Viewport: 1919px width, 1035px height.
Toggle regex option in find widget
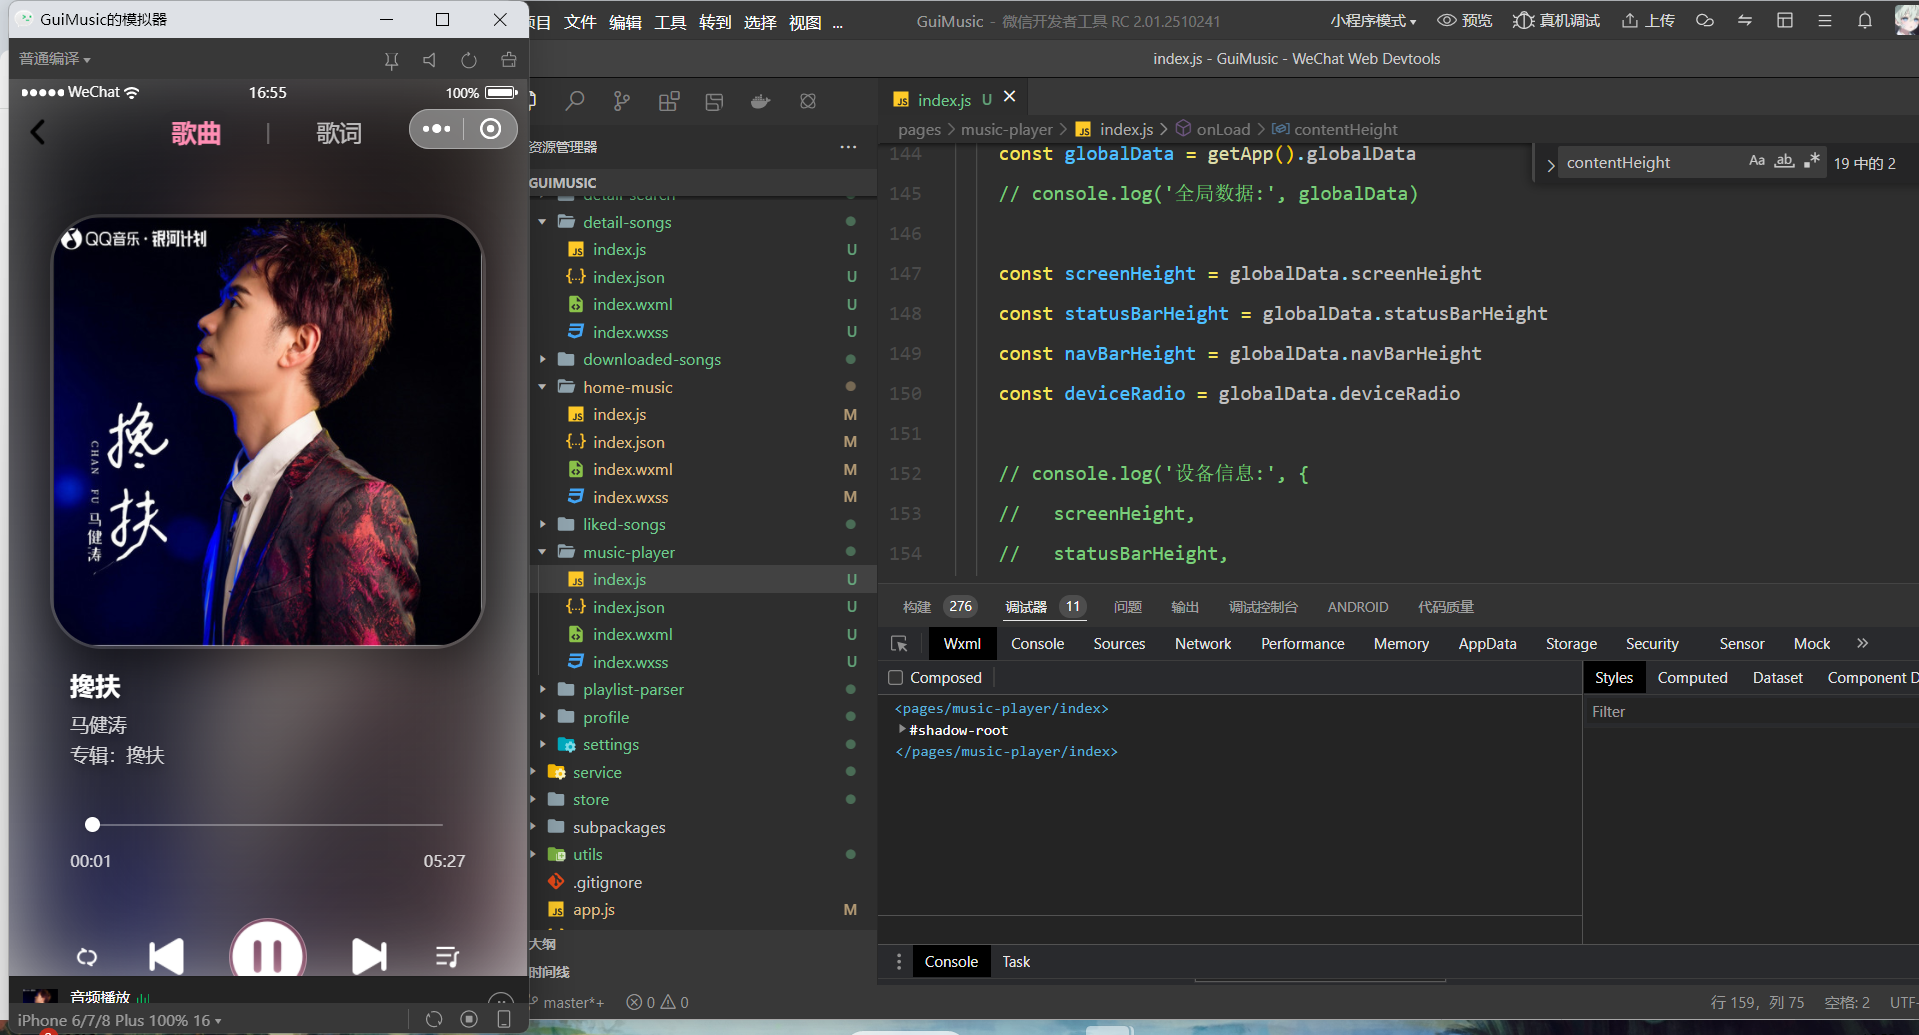(x=1811, y=162)
